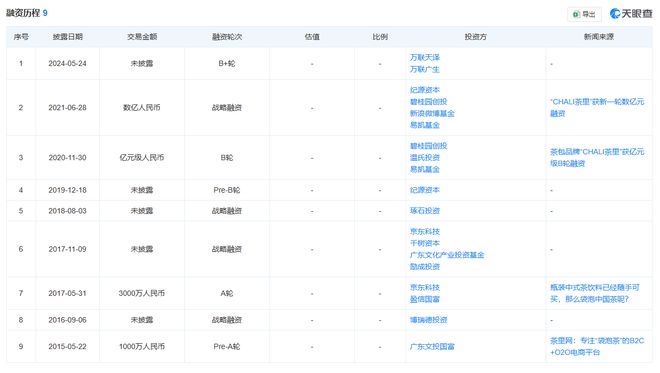Select date cell 2017-11-09

pyautogui.click(x=67, y=249)
